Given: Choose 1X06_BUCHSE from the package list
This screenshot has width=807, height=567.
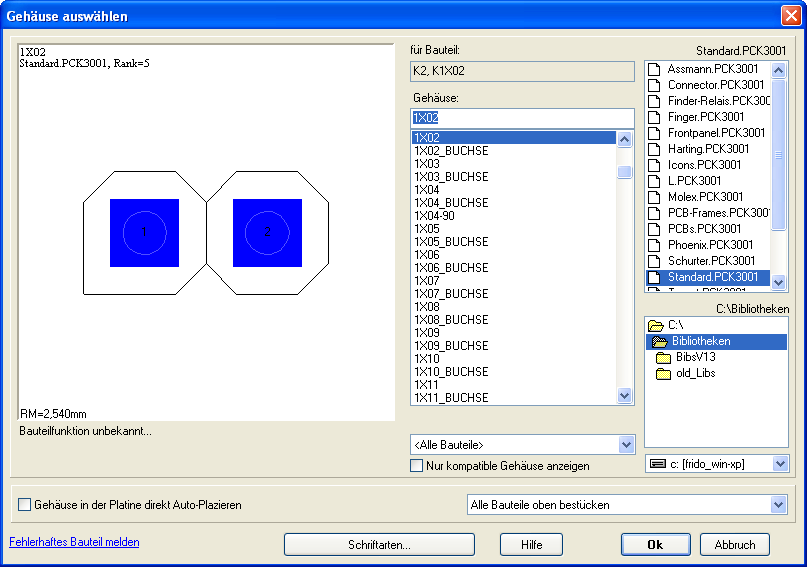Looking at the screenshot, I should pyautogui.click(x=451, y=267).
